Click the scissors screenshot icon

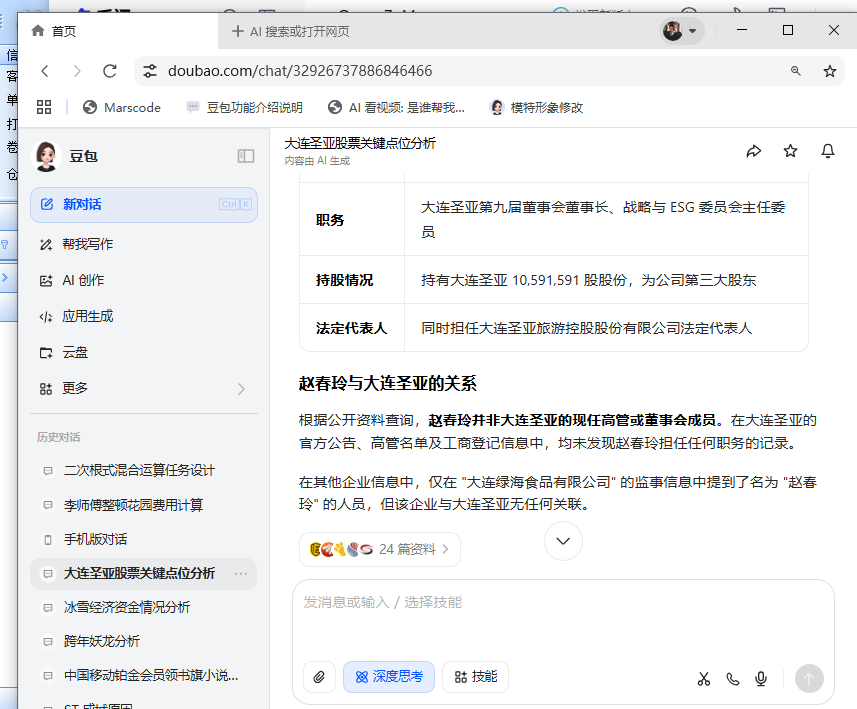(x=704, y=678)
